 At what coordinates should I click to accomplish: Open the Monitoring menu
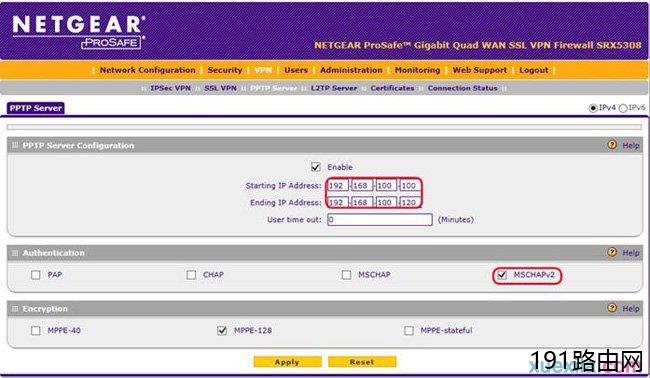(x=417, y=70)
